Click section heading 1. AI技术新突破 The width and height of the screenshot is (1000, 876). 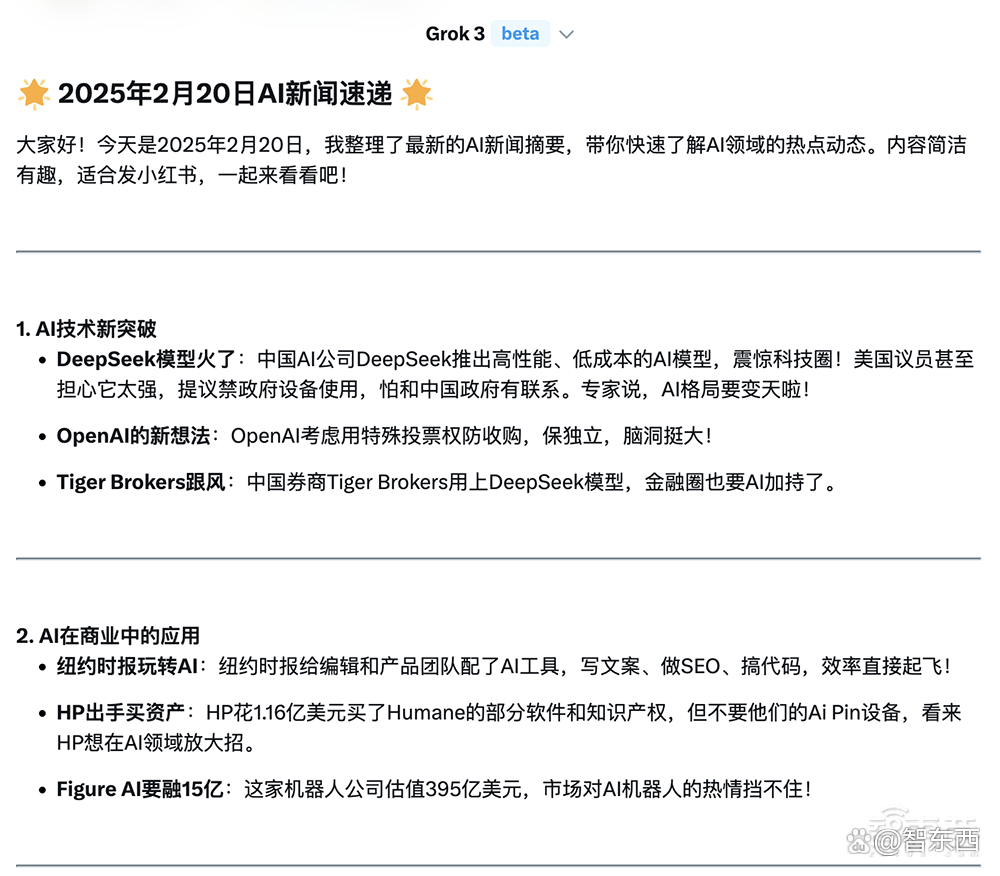tap(86, 329)
